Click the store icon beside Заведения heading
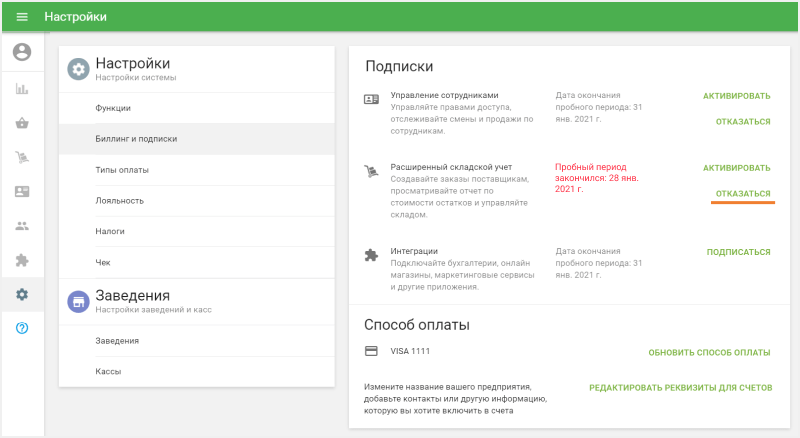 78,302
